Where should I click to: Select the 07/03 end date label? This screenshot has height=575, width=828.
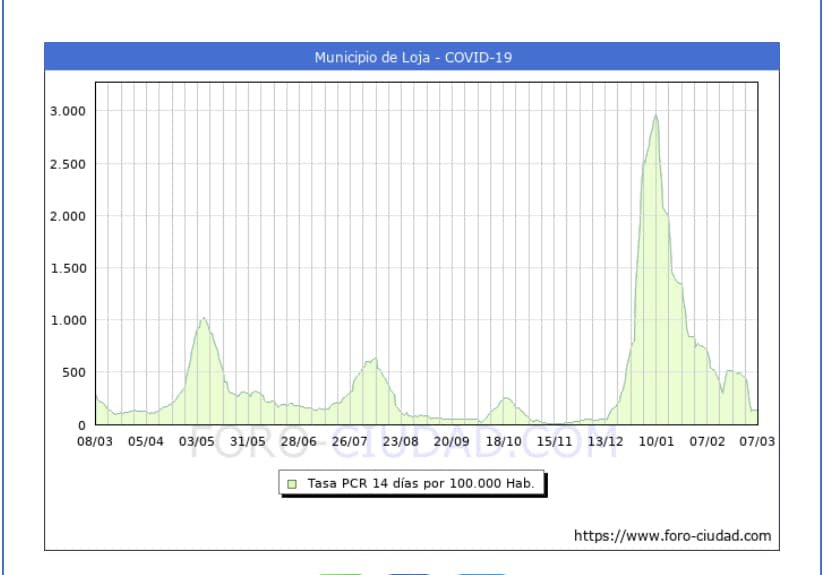click(x=757, y=441)
